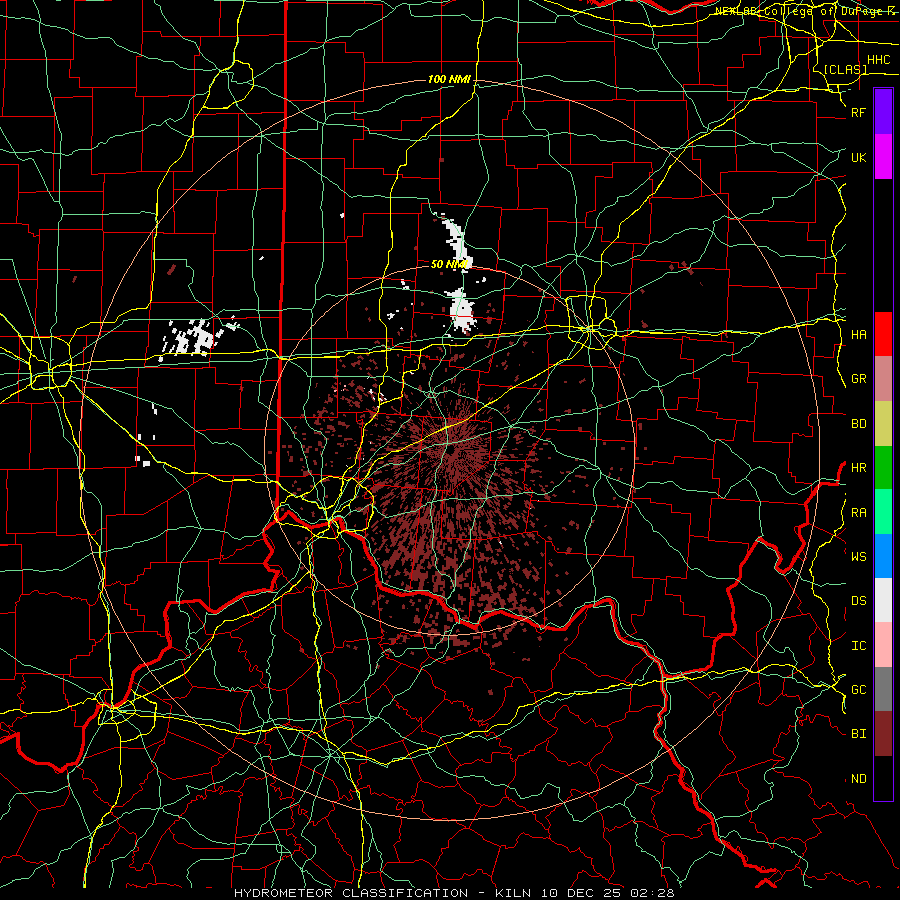Click the '50 NMI' range ring label
Screen dimensions: 900x900
(x=449, y=264)
